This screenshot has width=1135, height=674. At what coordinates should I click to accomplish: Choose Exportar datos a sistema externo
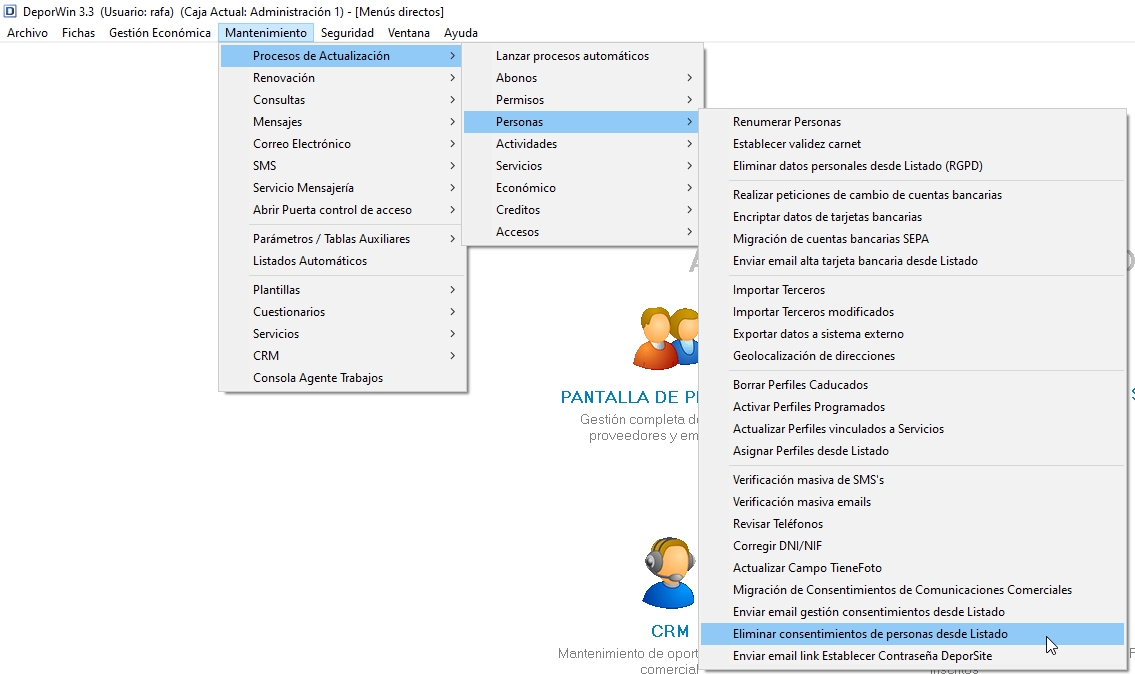pos(912,334)
